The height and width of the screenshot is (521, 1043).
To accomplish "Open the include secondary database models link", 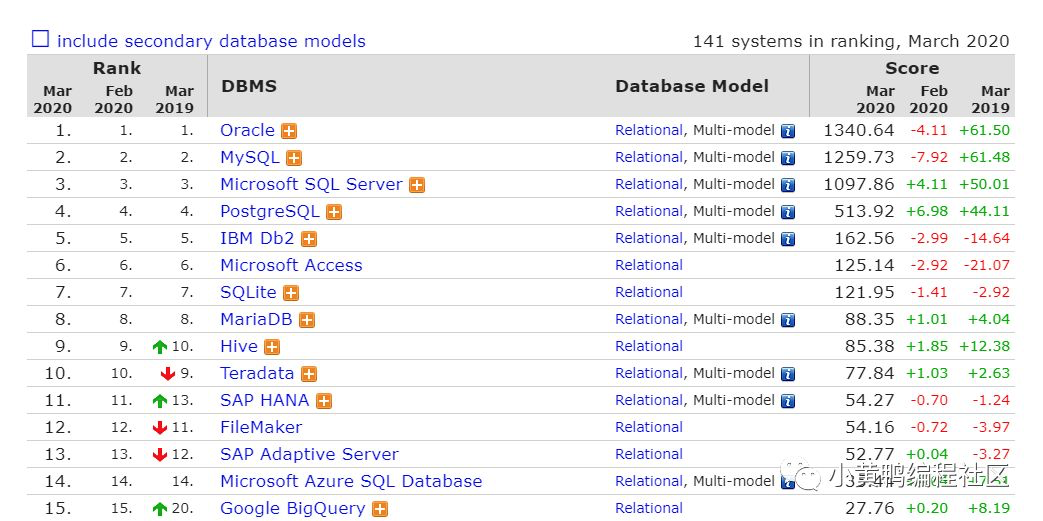I will (x=211, y=41).
